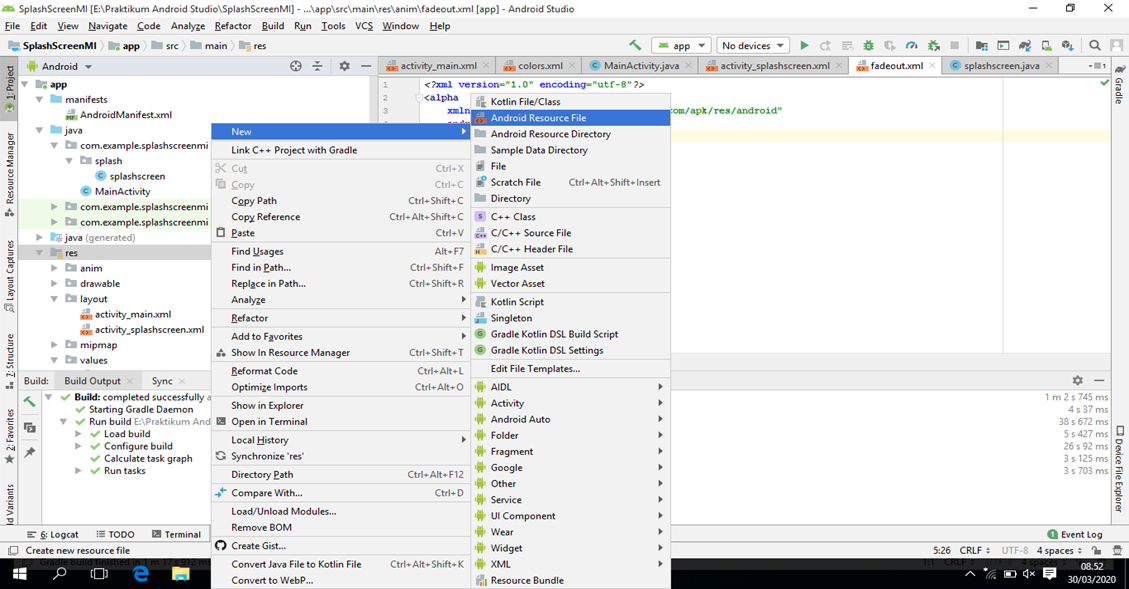Image resolution: width=1129 pixels, height=589 pixels.
Task: Open the No devices dropdown
Action: click(752, 45)
